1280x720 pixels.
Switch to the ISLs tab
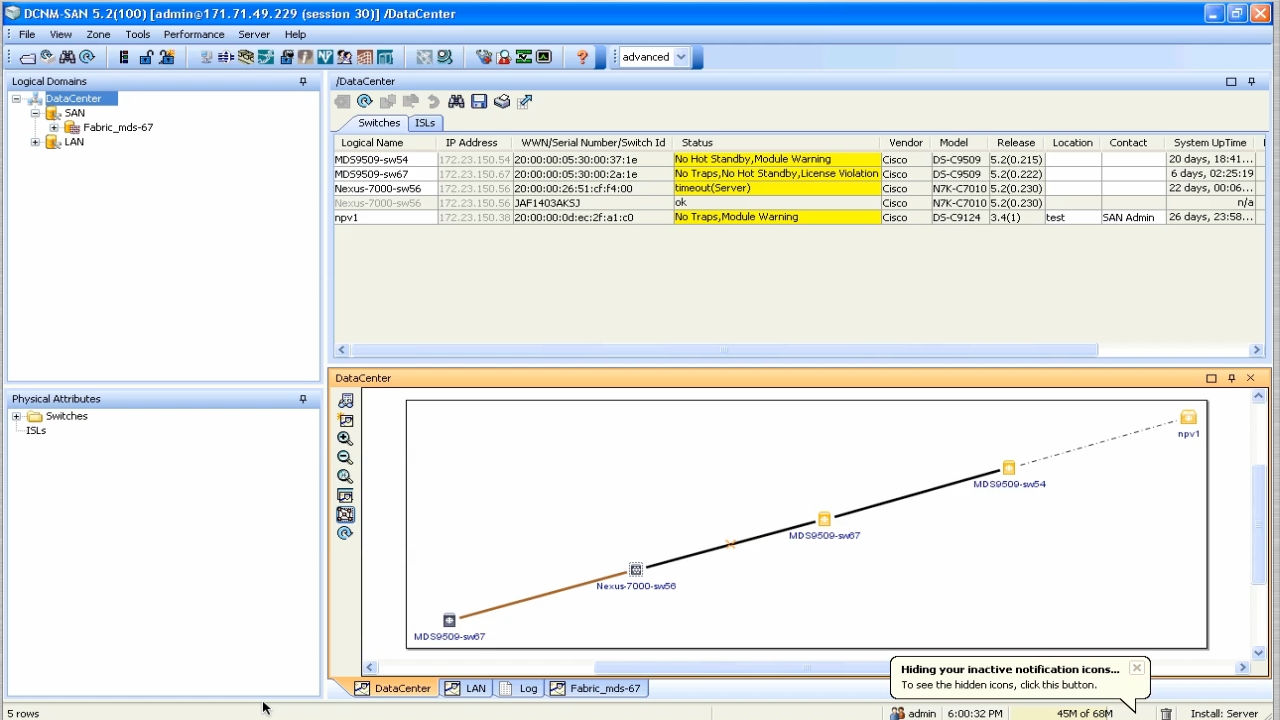coord(425,123)
